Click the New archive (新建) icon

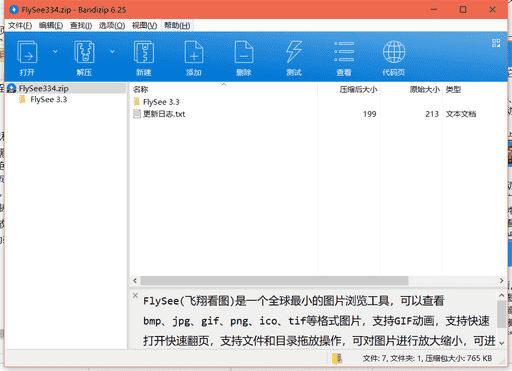coord(144,52)
